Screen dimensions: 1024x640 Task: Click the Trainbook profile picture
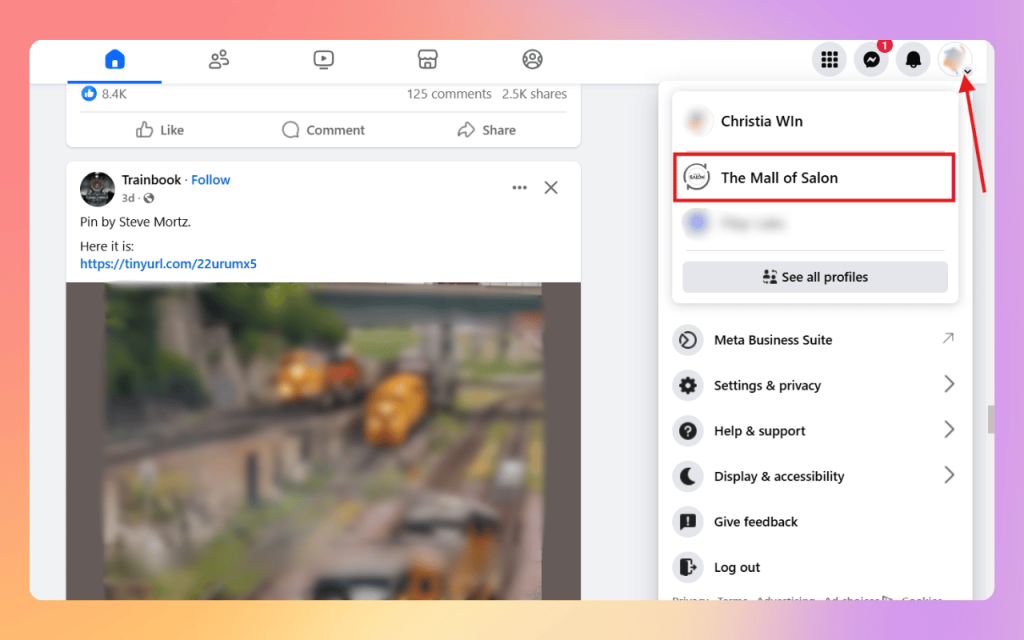click(x=97, y=189)
